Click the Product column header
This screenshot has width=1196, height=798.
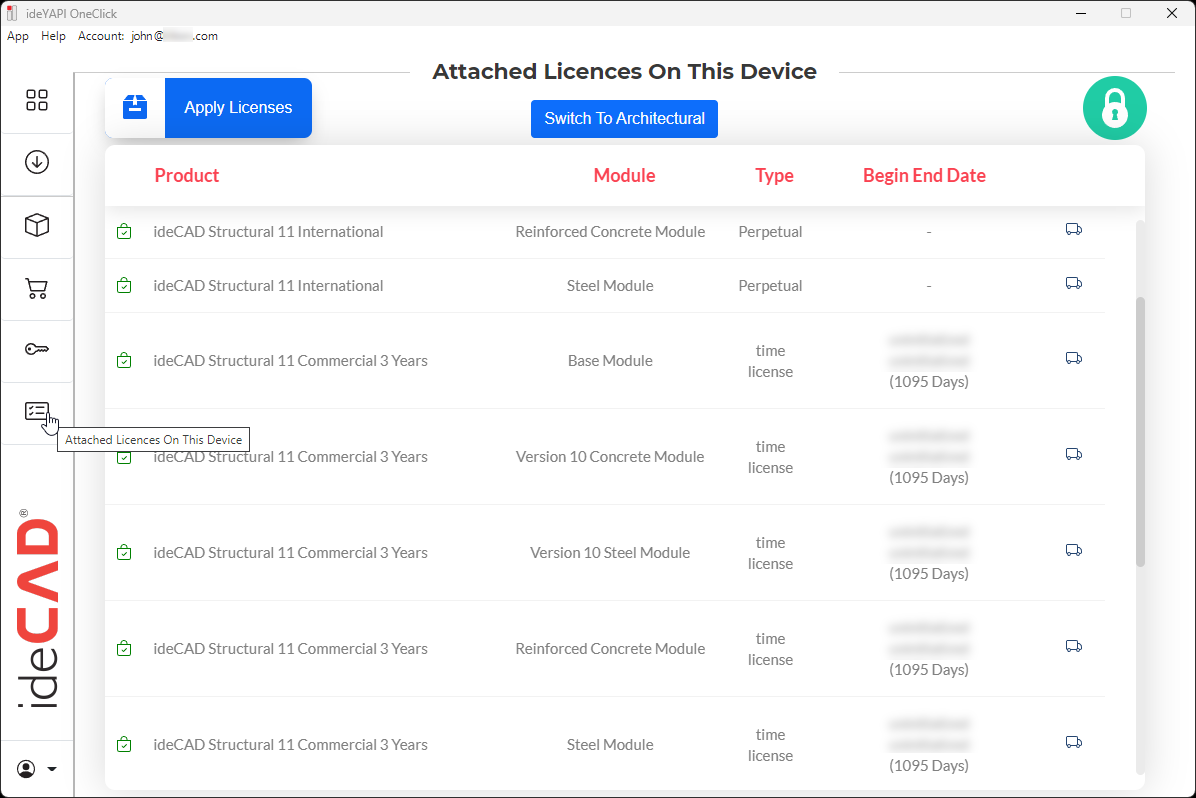(187, 176)
